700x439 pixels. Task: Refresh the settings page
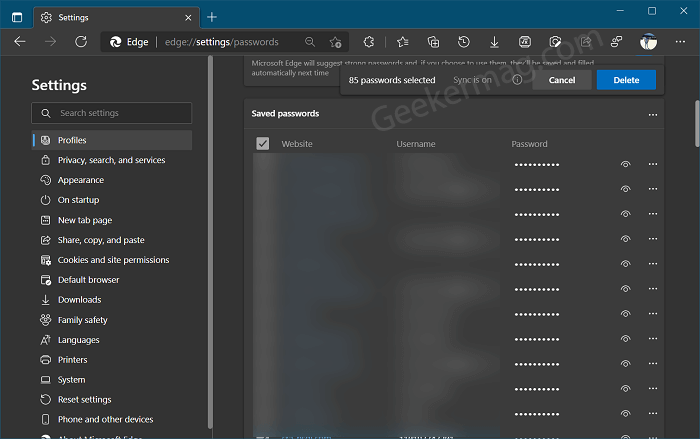81,42
